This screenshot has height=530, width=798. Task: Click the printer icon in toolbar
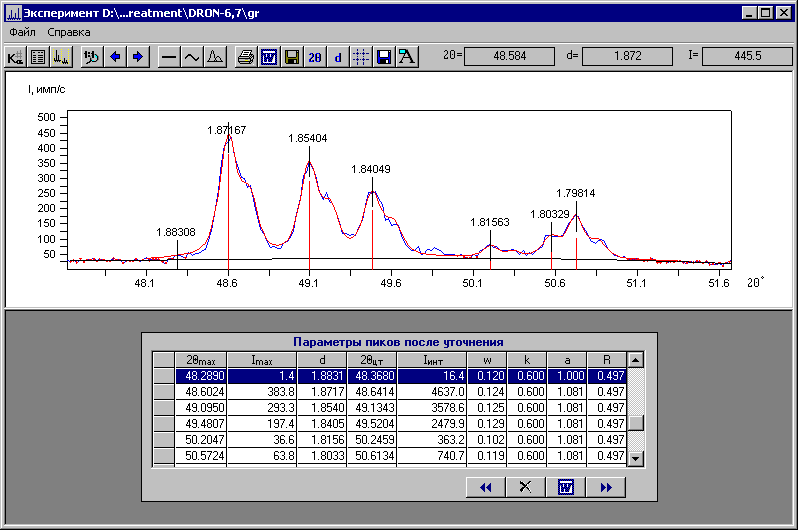coord(245,57)
